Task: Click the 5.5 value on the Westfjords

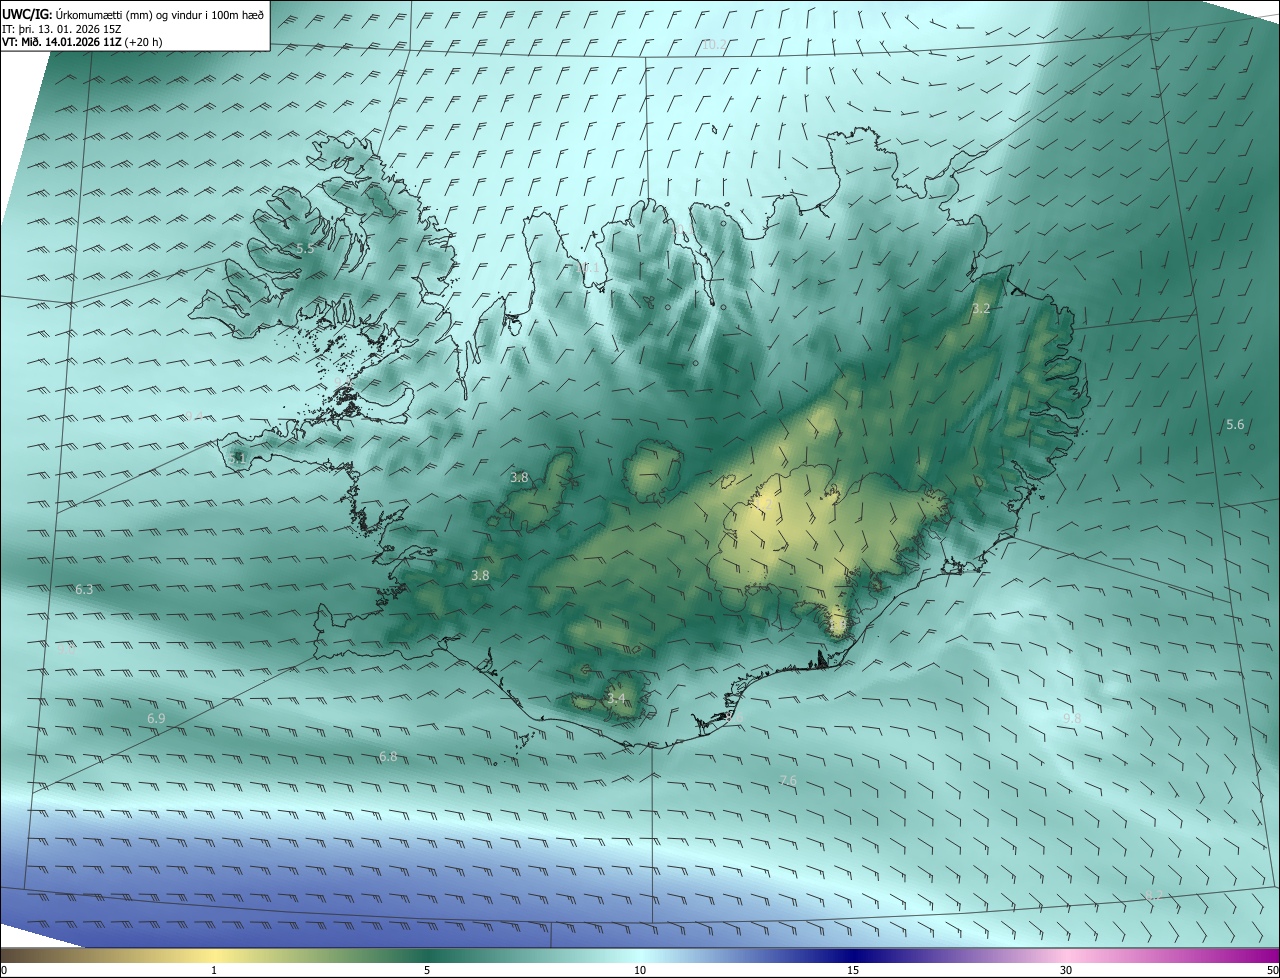Action: click(305, 248)
